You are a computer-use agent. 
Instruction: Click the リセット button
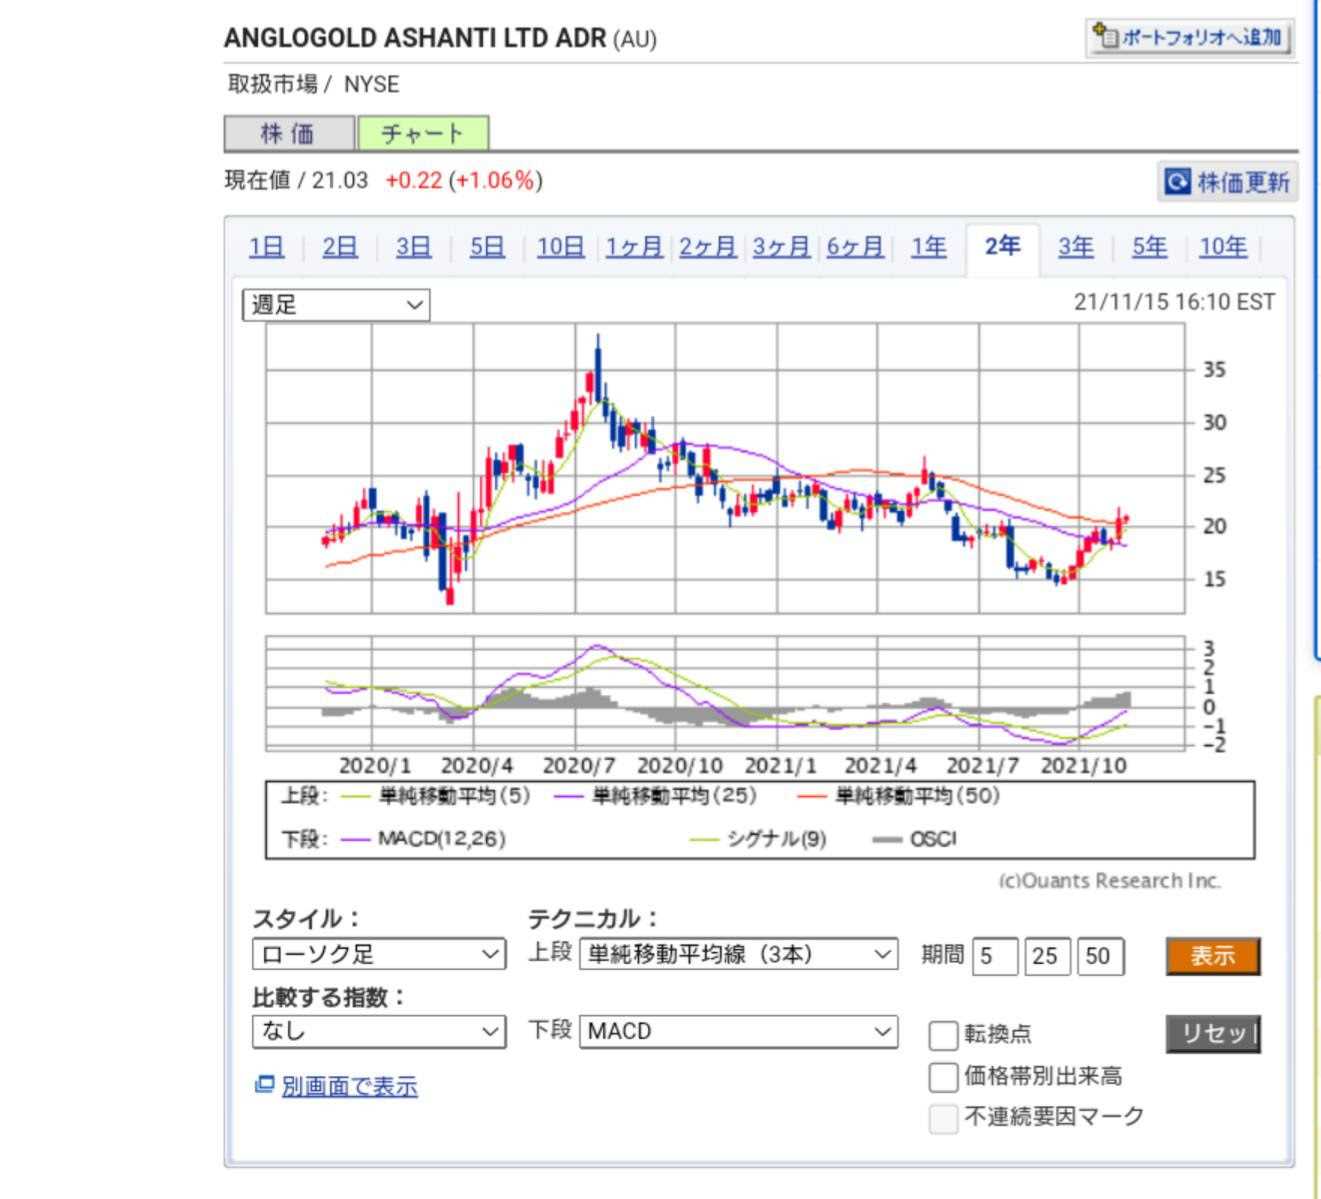[x=1213, y=1034]
